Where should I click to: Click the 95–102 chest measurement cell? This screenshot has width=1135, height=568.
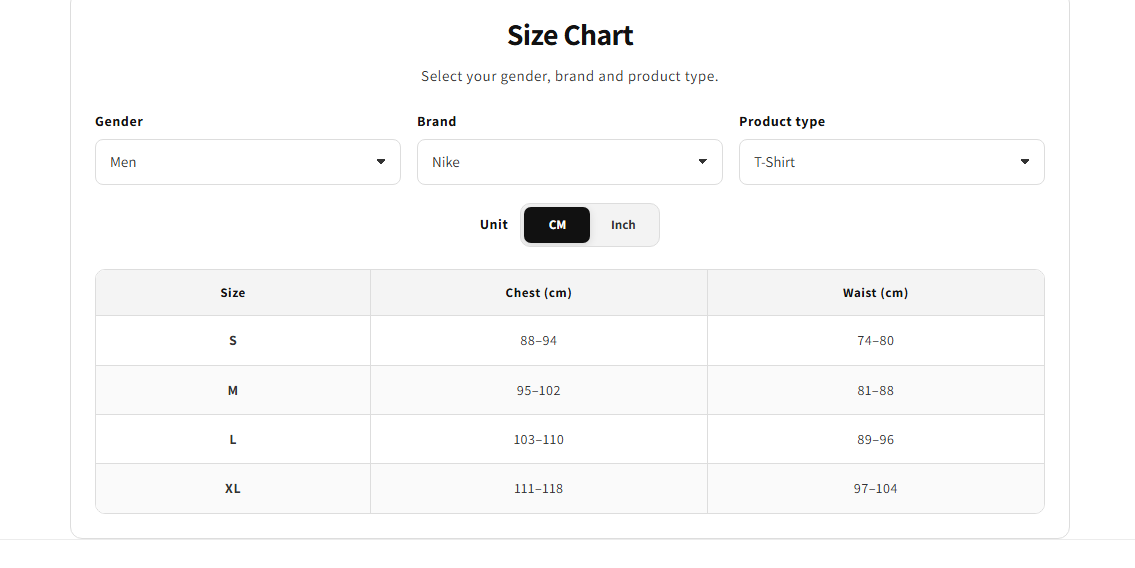tap(539, 391)
